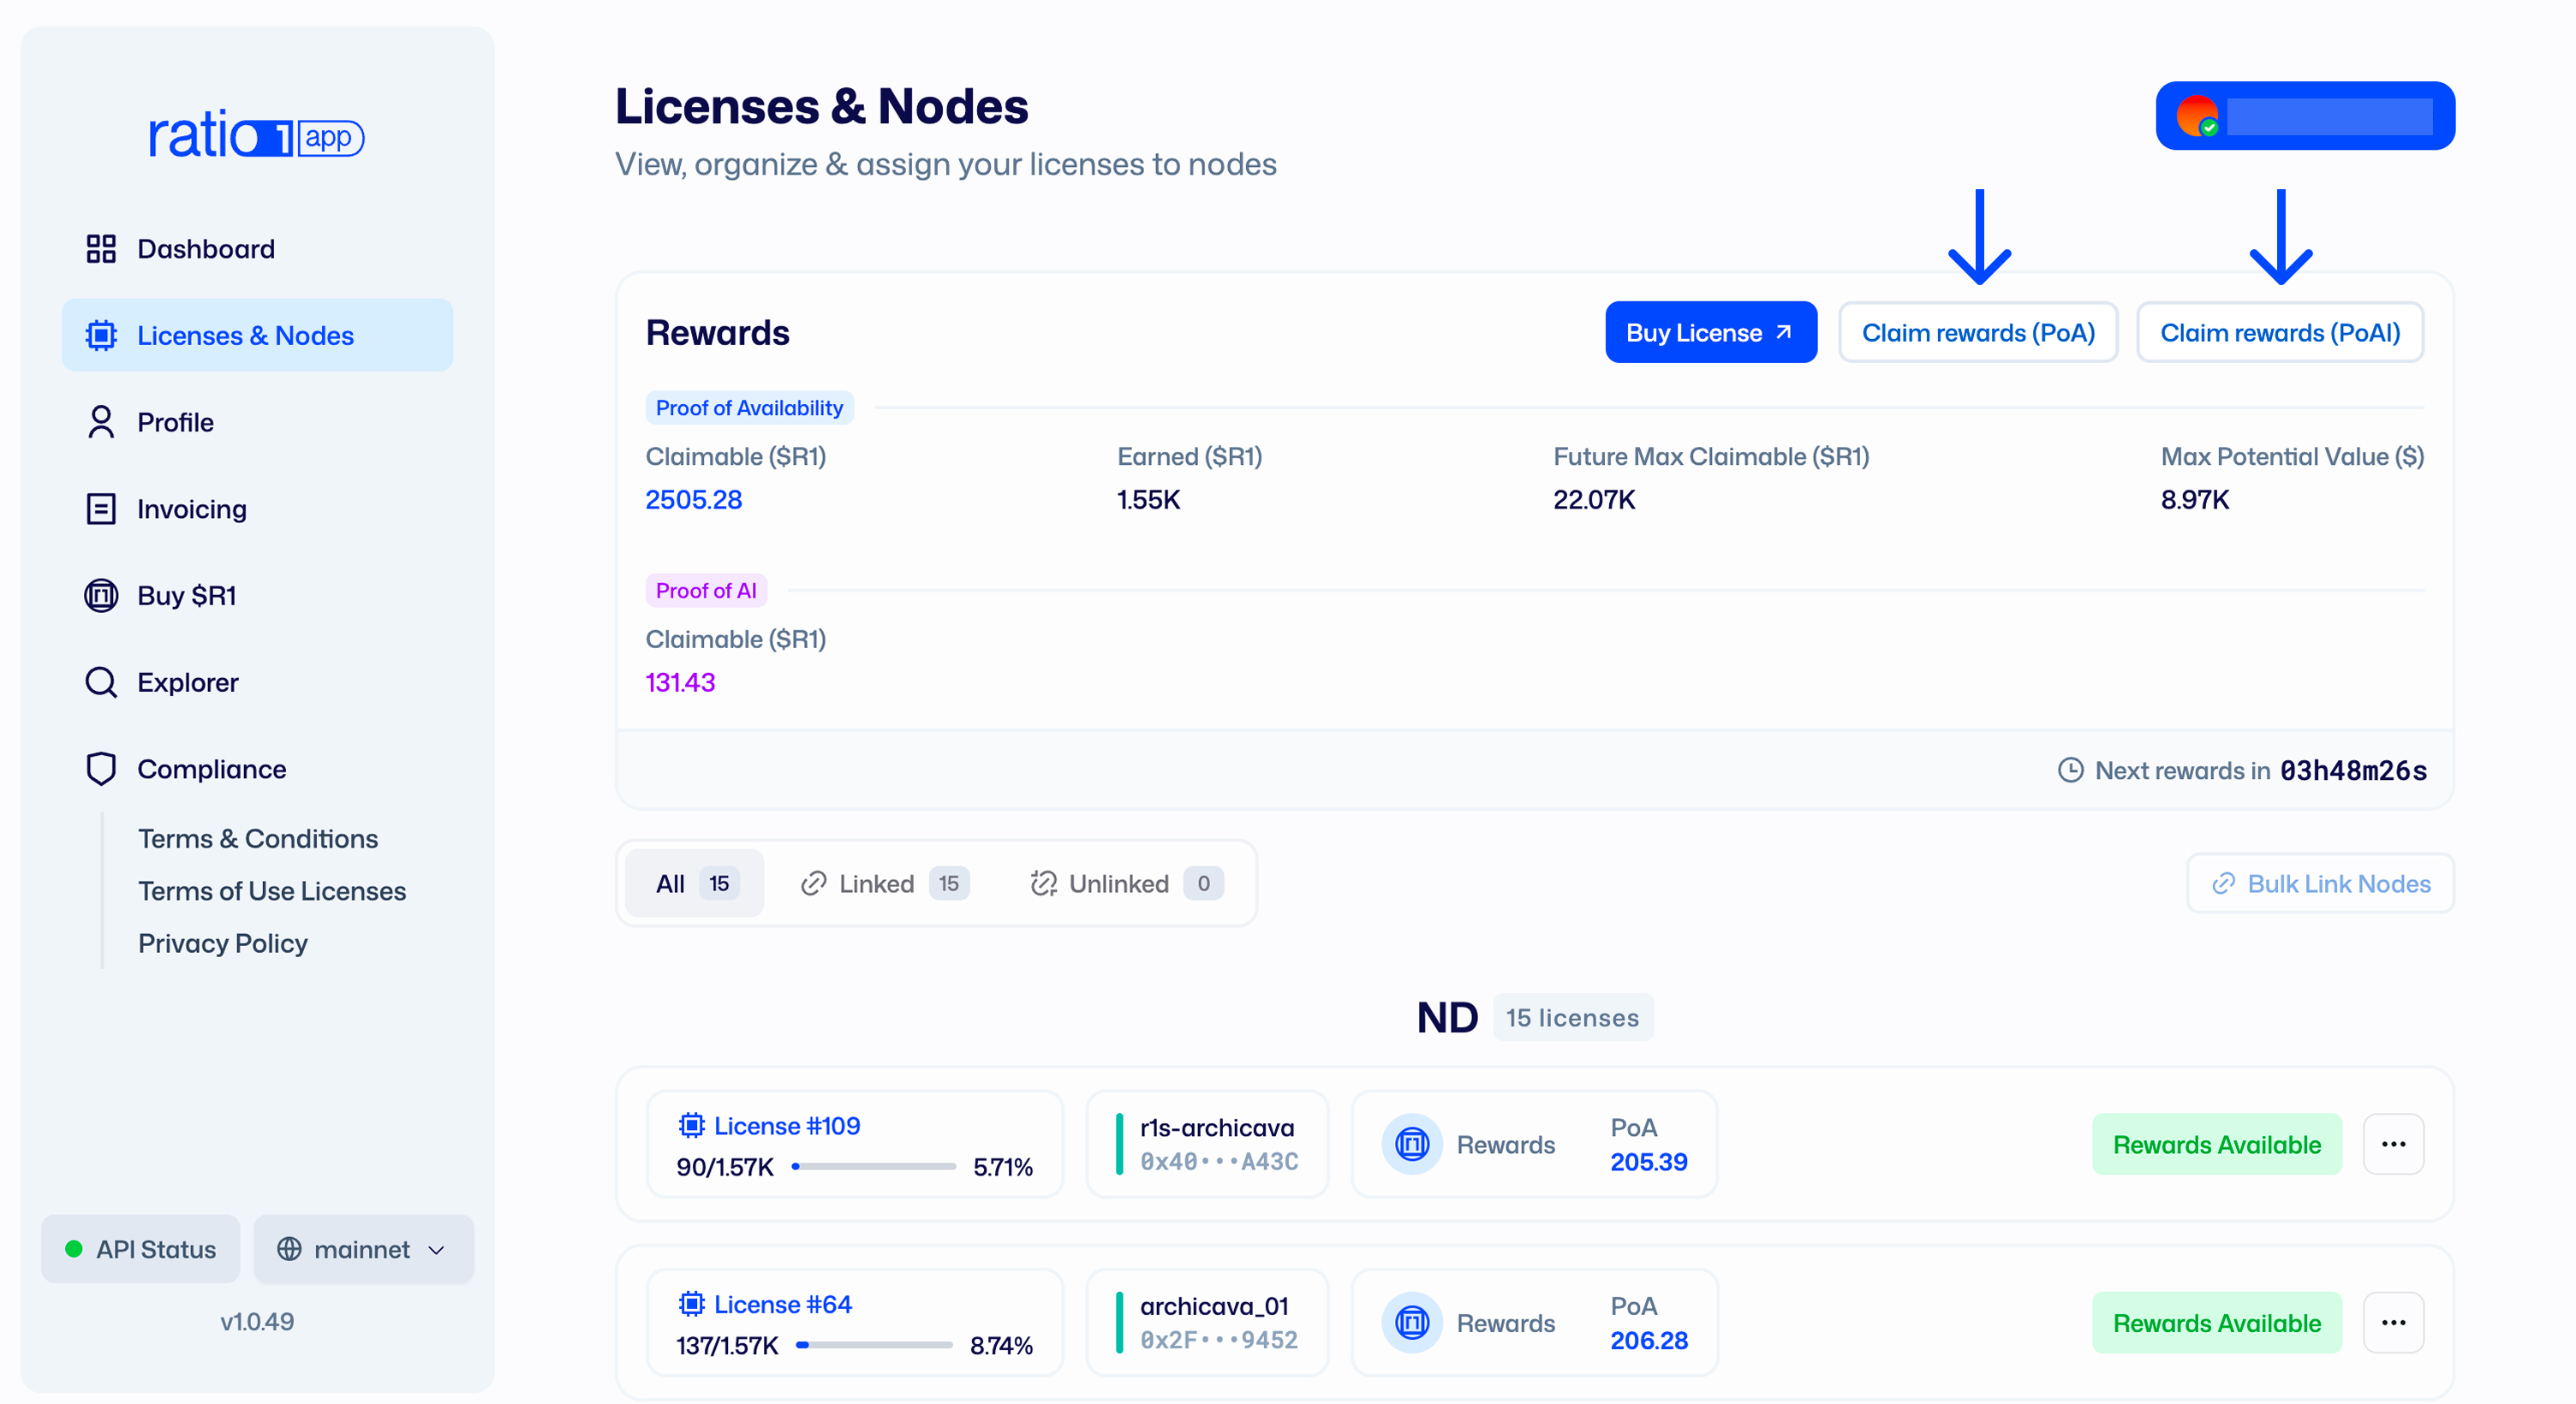Click Bulk Link Nodes button
Viewport: 2576px width, 1404px height.
pyautogui.click(x=2320, y=884)
